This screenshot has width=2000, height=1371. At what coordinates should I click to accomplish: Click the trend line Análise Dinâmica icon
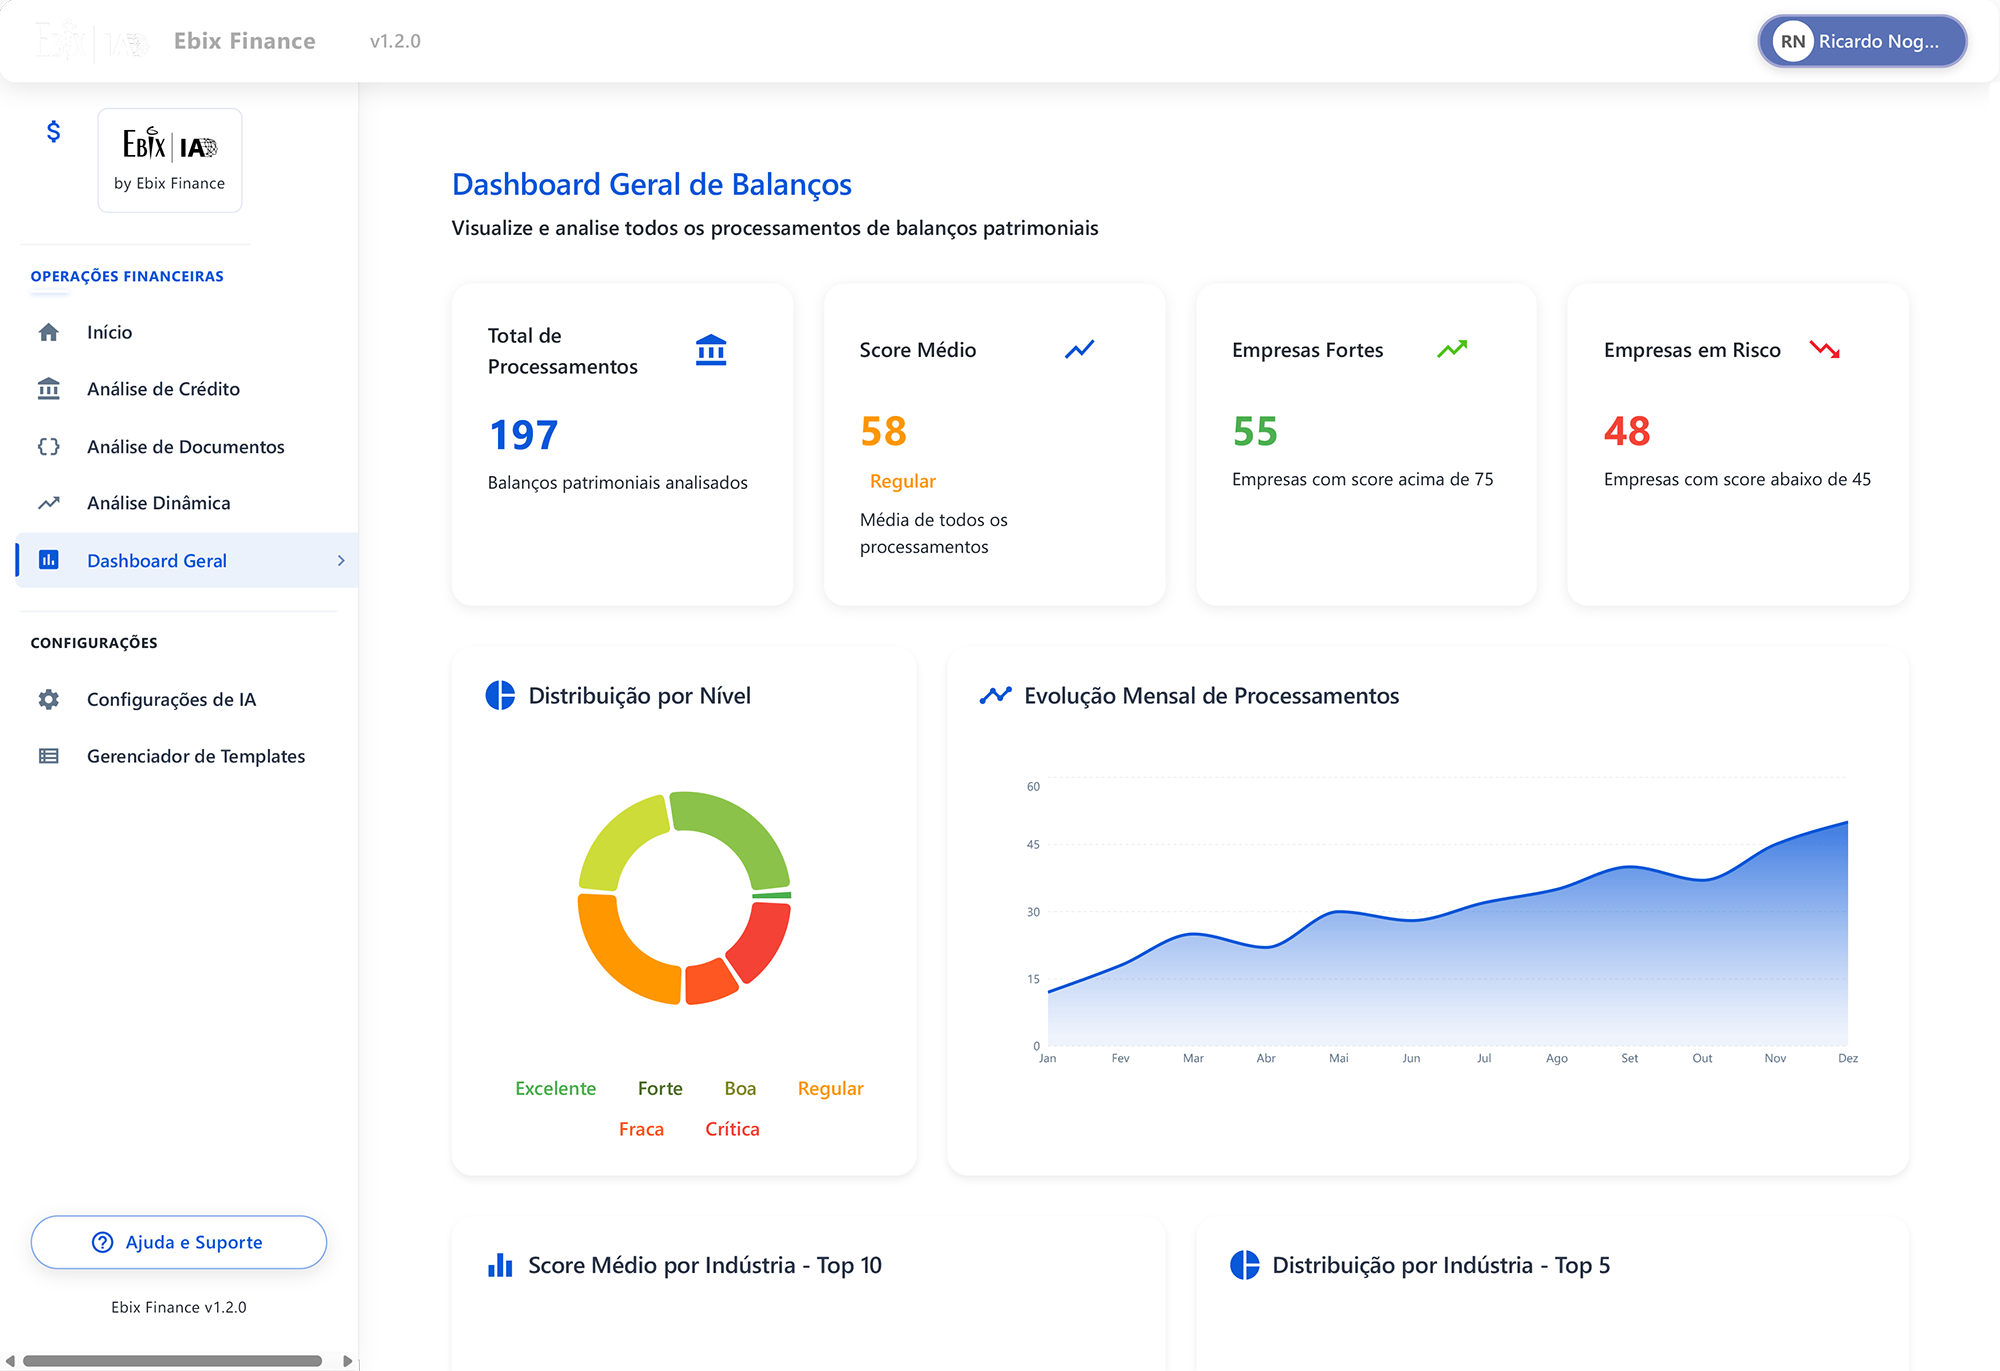coord(48,503)
